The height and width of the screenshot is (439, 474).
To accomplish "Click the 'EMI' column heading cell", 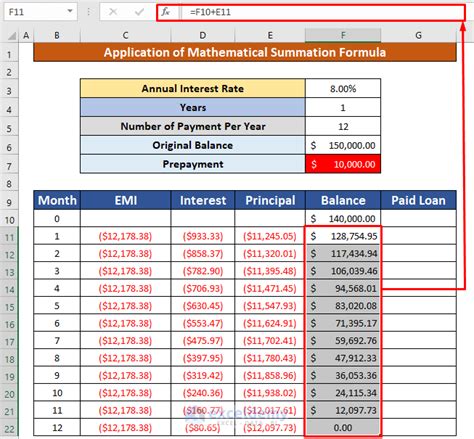I will pos(125,200).
